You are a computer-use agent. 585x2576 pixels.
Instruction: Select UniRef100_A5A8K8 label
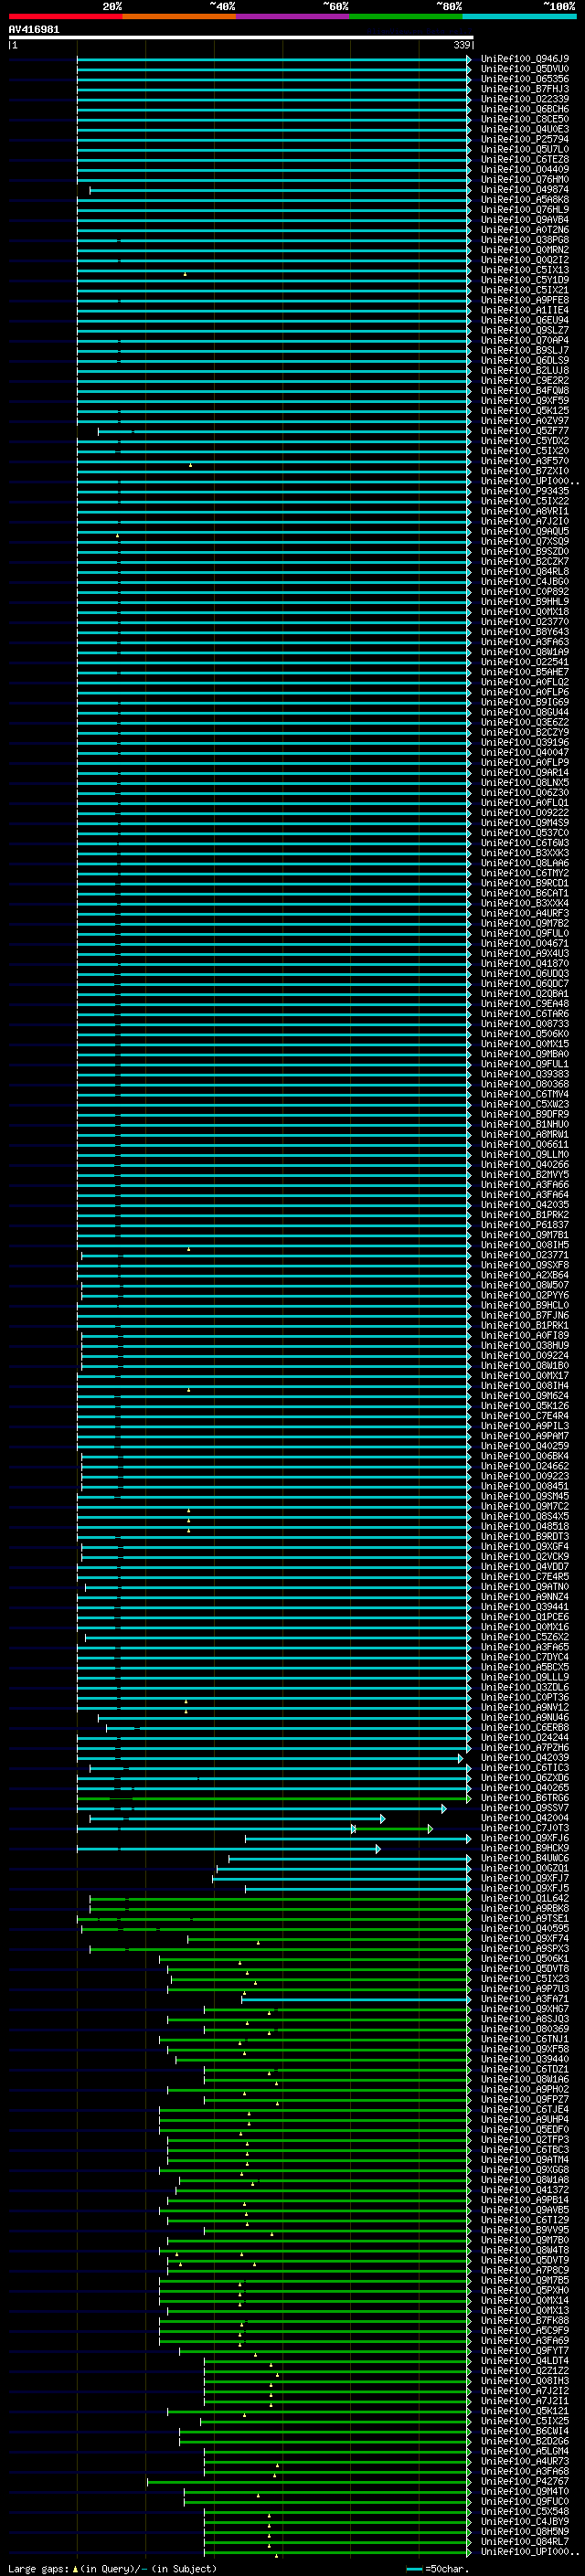[525, 199]
